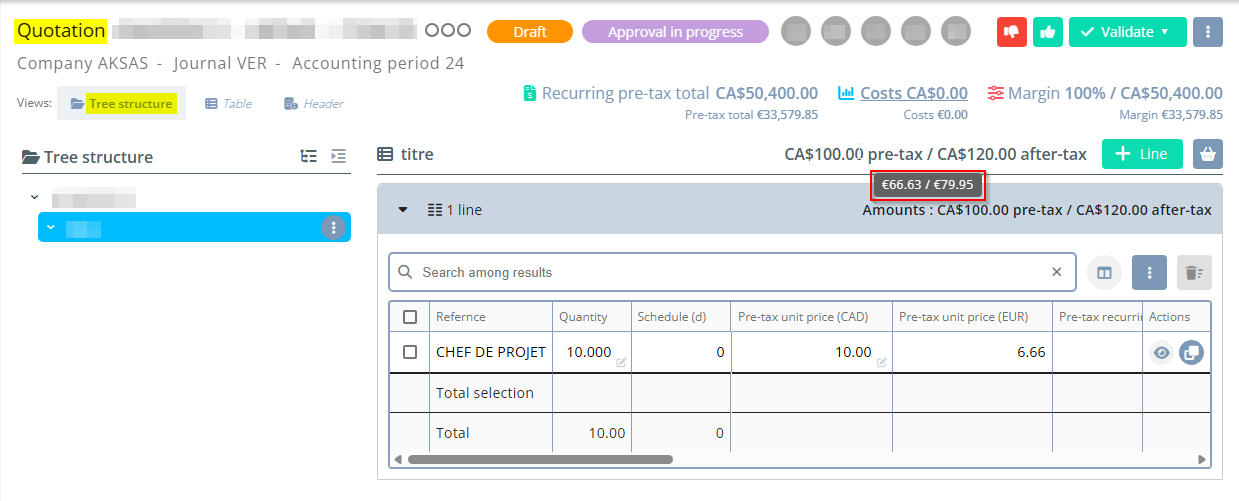Switch to the Table view

(229, 104)
